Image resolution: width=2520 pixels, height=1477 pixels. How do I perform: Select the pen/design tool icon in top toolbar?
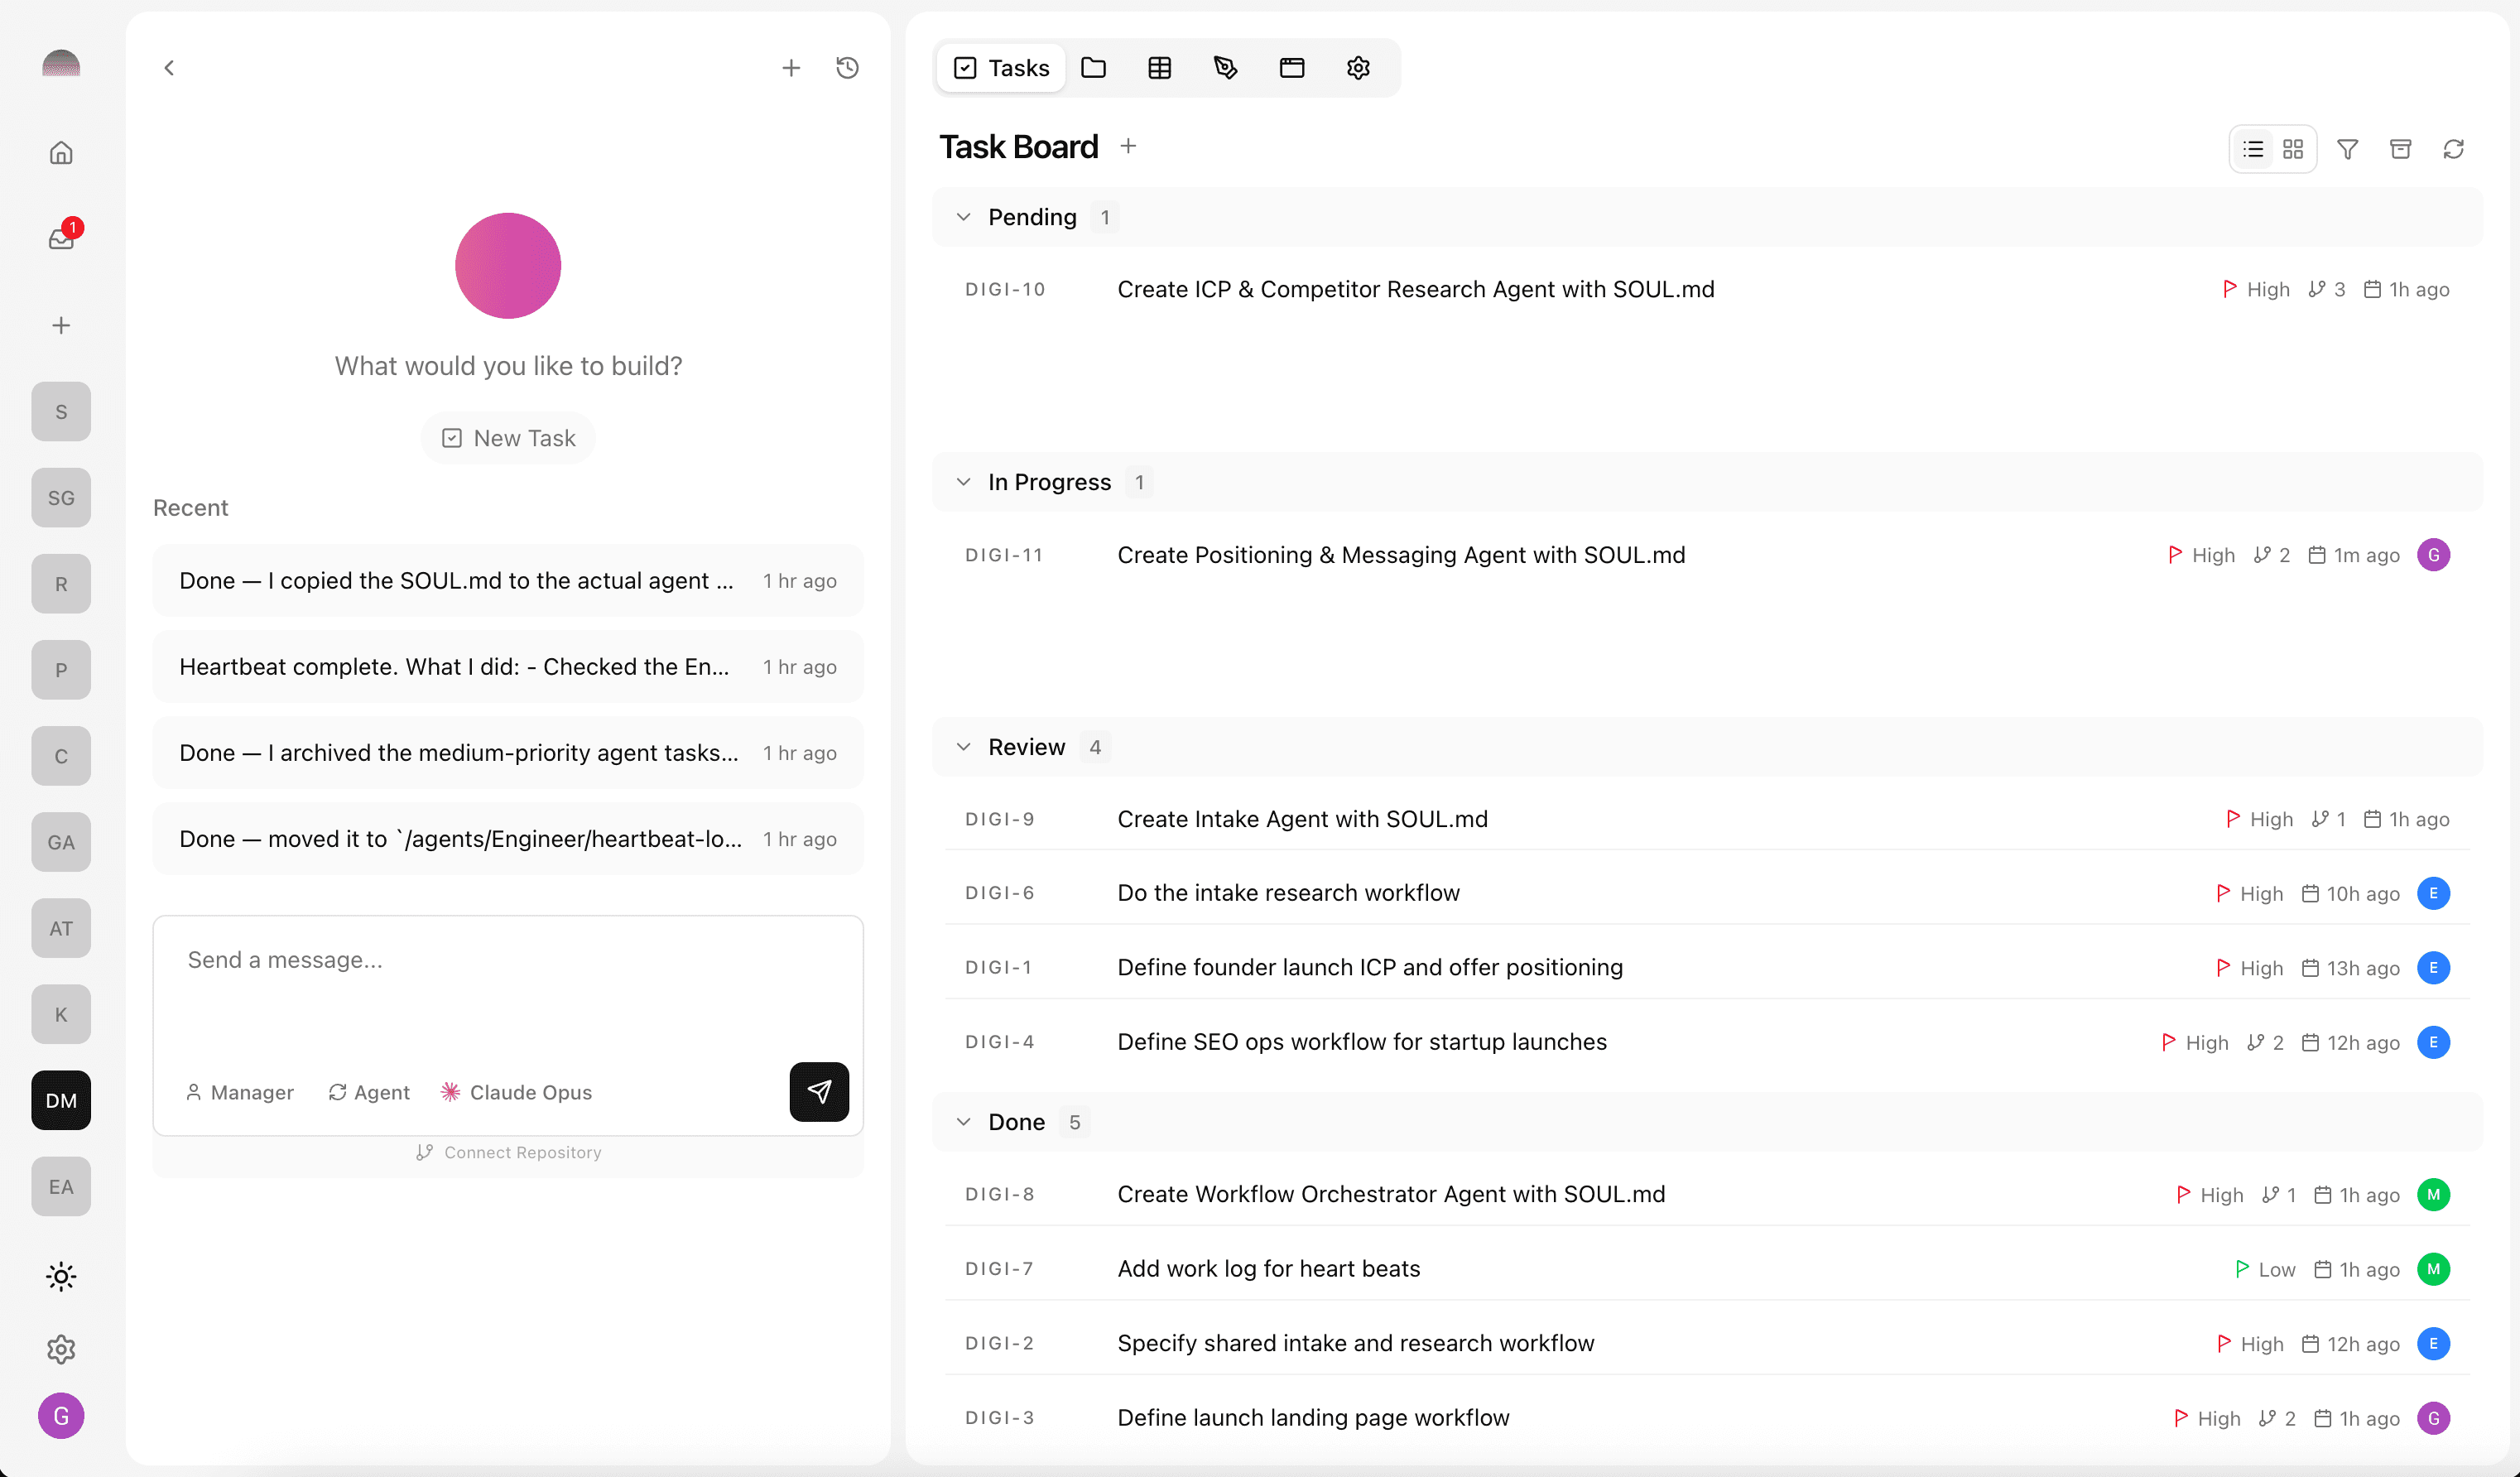[x=1226, y=67]
